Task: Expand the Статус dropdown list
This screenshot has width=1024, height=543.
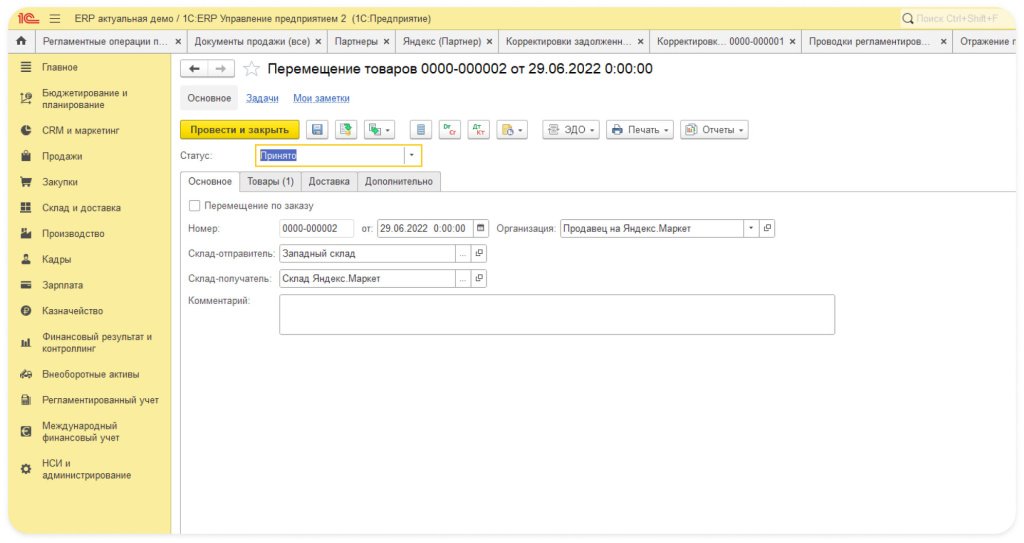Action: click(x=411, y=155)
